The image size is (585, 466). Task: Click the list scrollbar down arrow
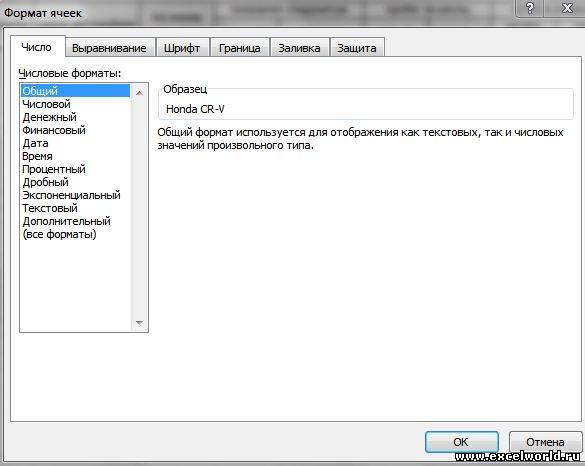click(x=139, y=322)
